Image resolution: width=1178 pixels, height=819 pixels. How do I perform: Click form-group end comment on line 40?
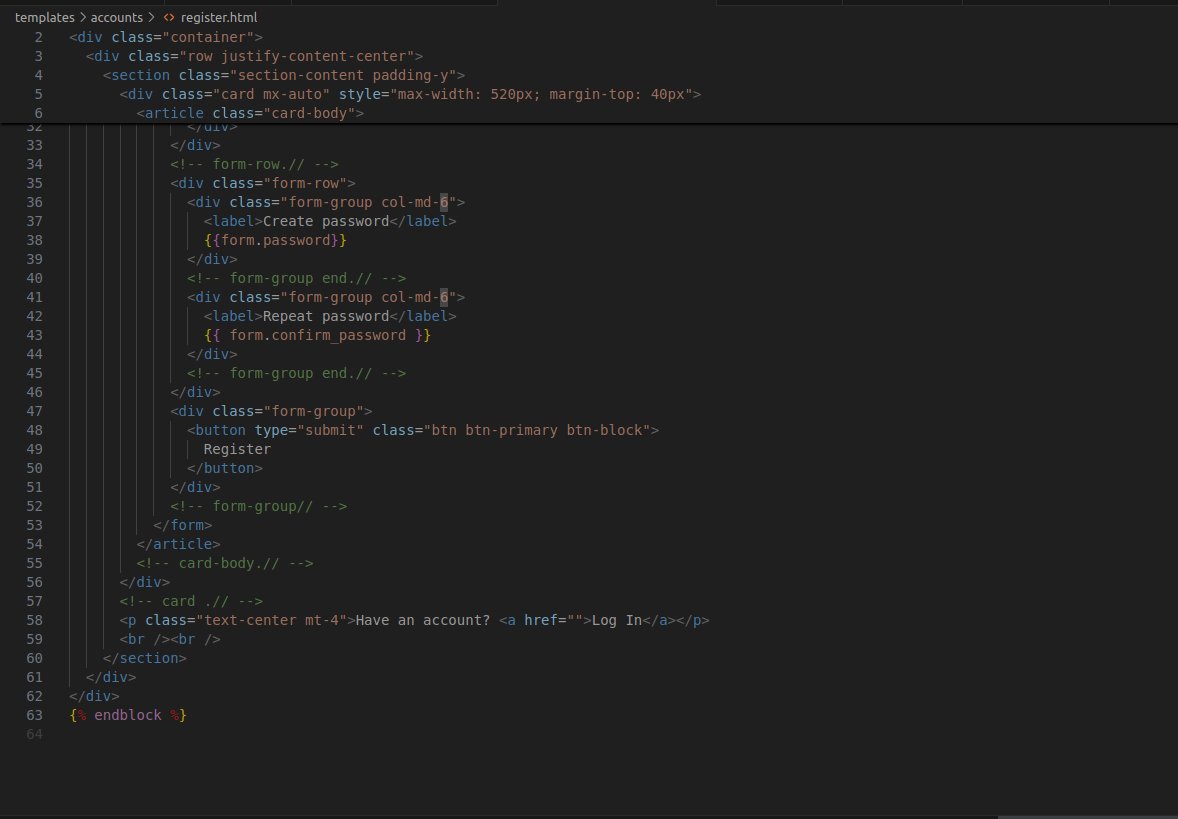pyautogui.click(x=297, y=278)
